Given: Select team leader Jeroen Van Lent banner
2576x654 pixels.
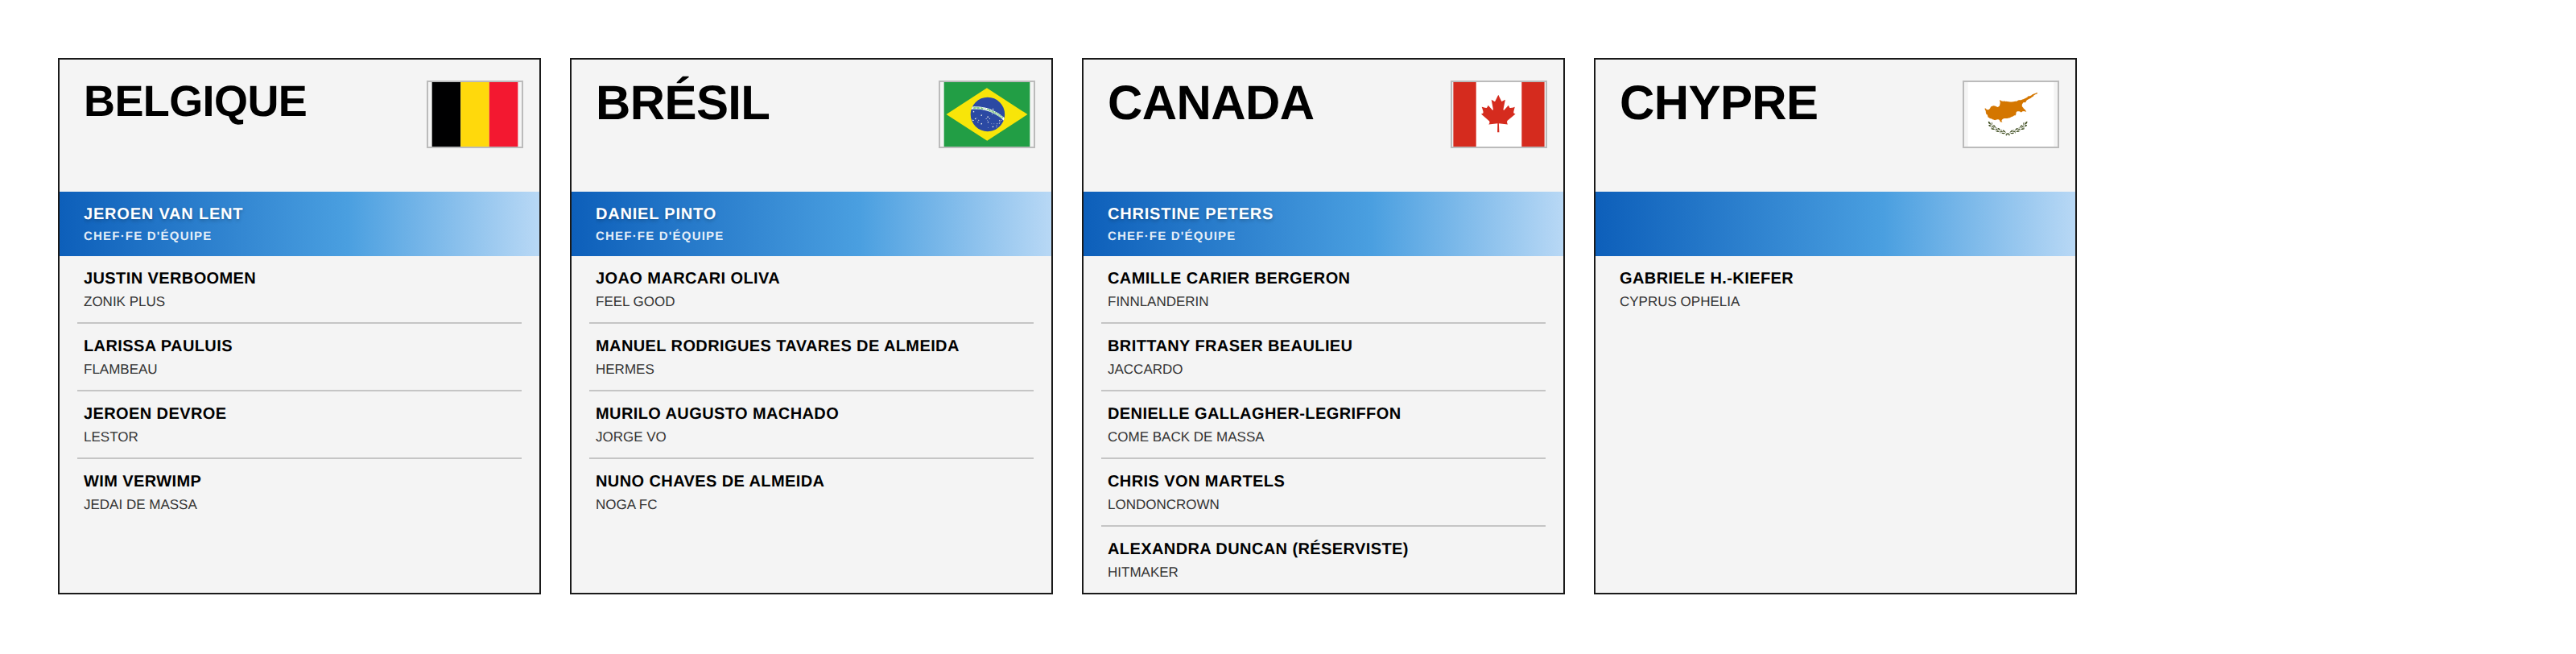Looking at the screenshot, I should [299, 224].
